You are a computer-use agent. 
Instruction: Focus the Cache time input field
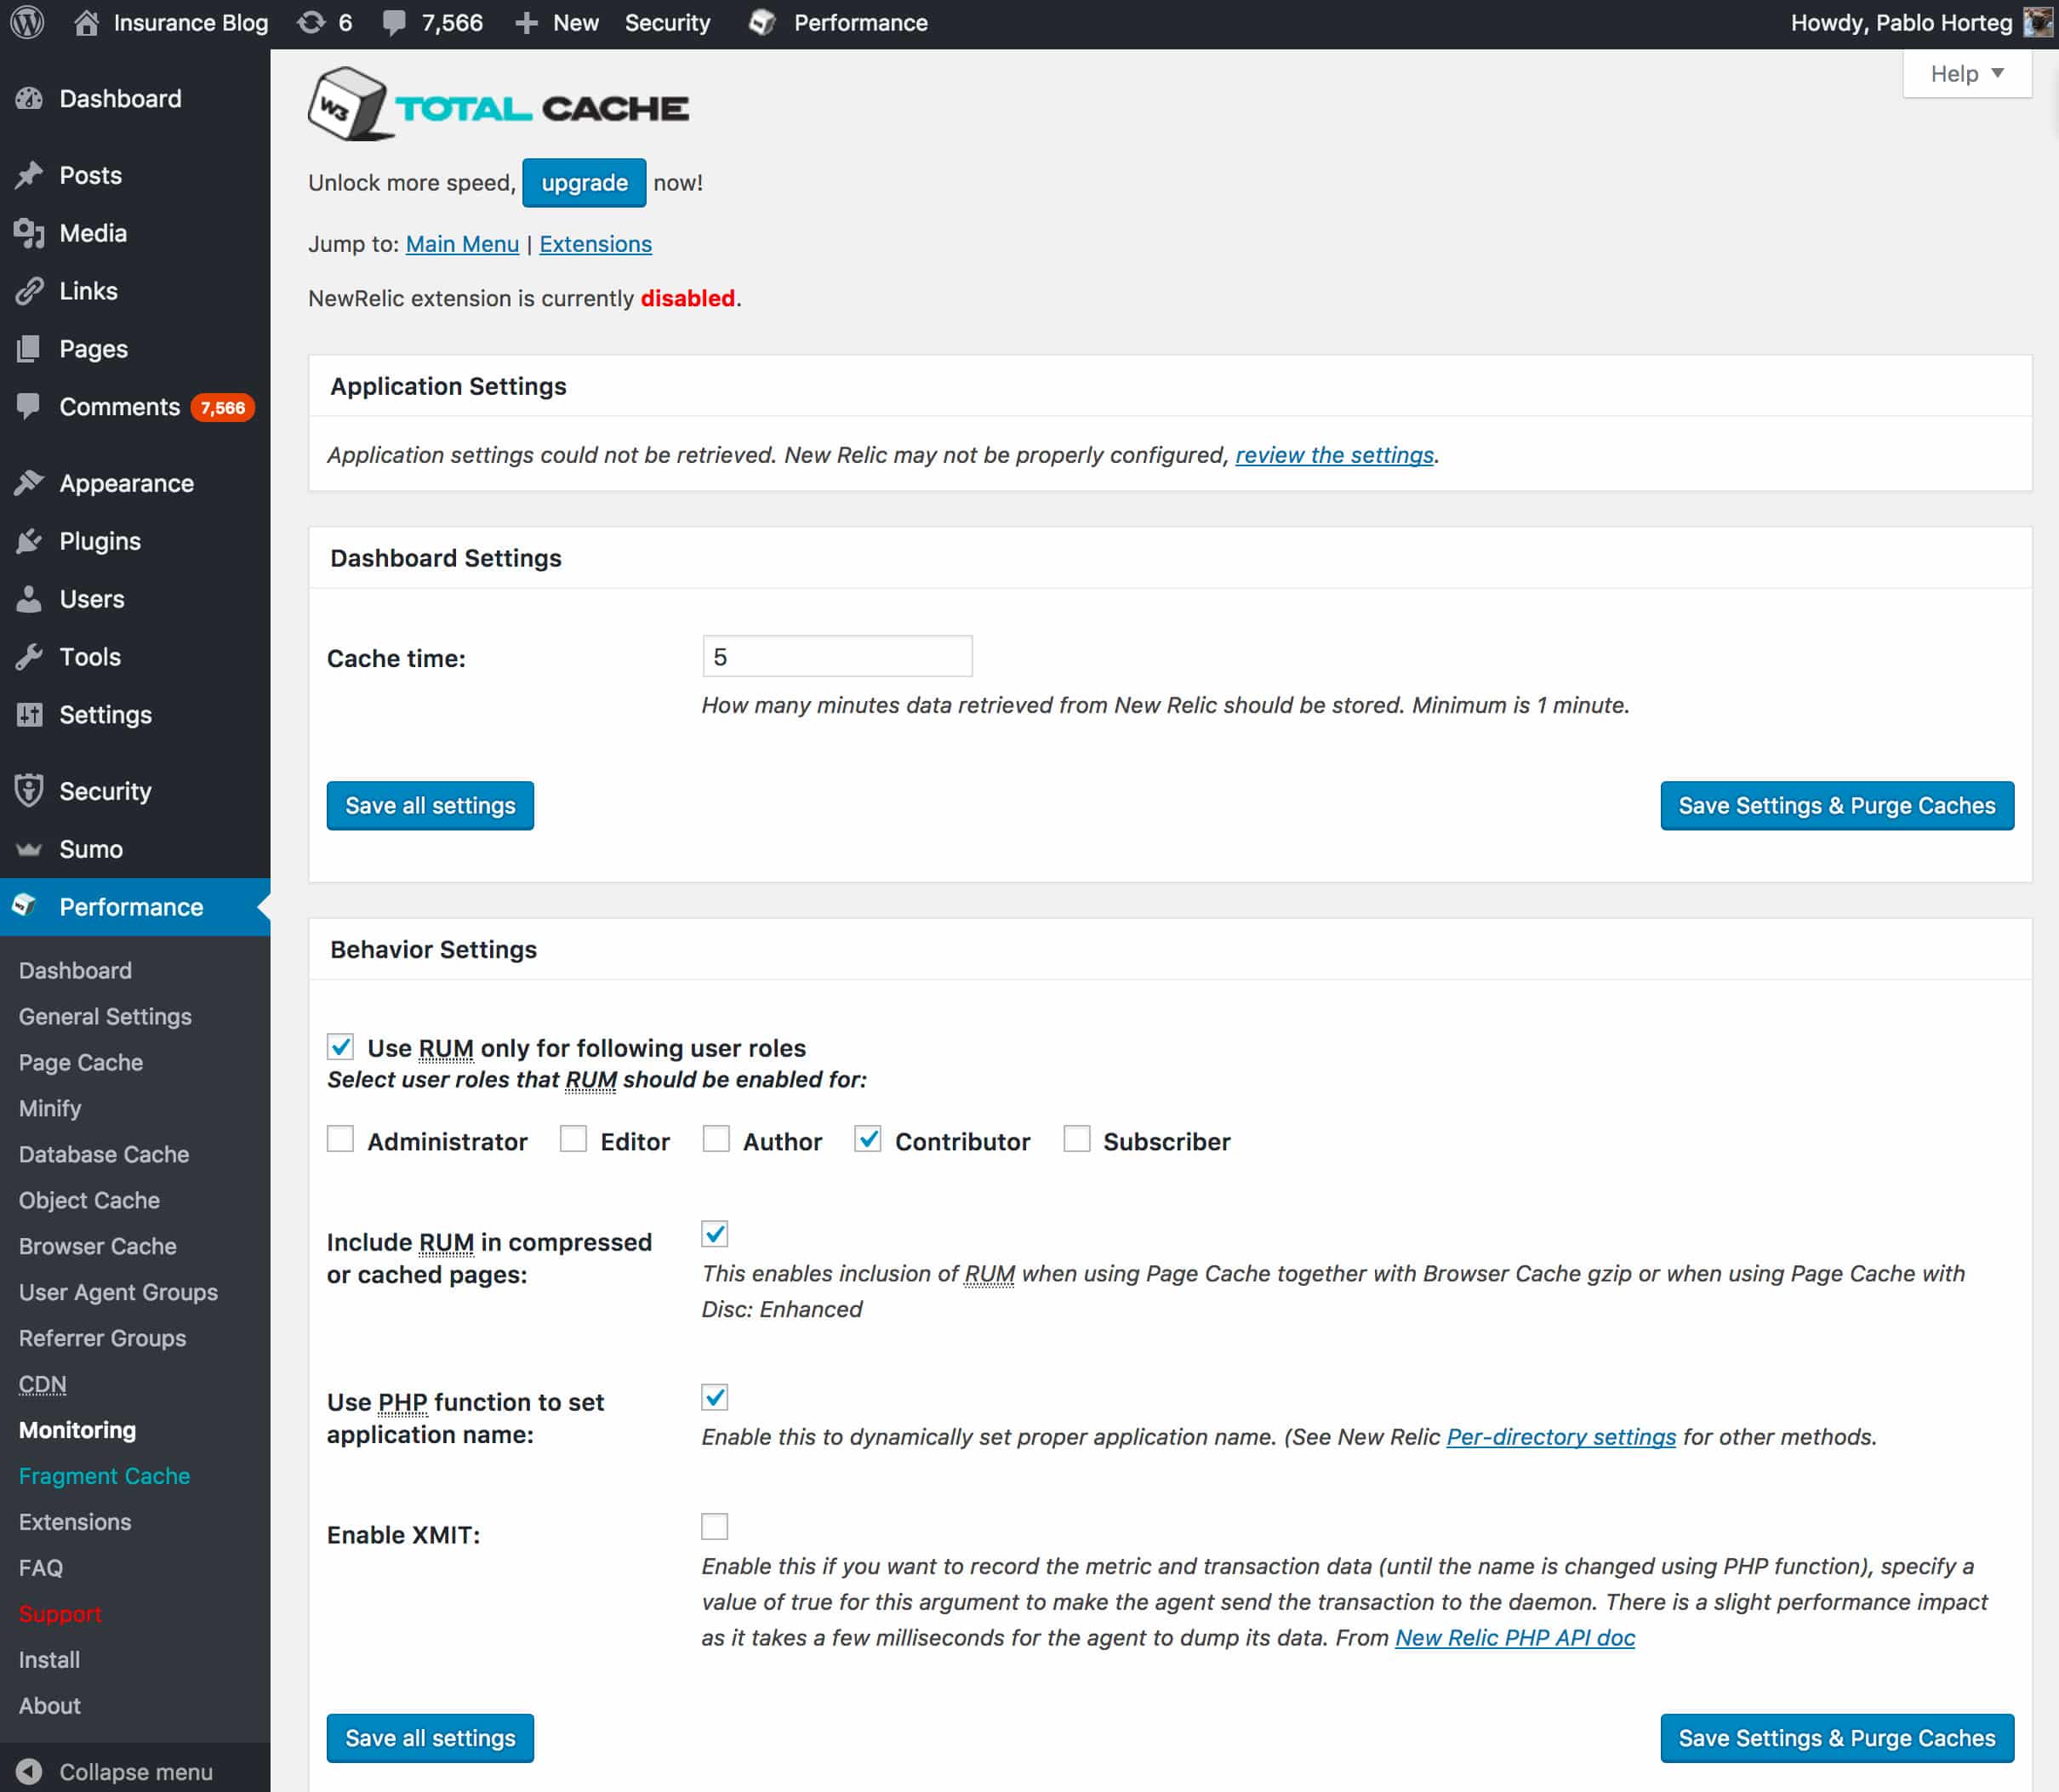click(837, 657)
